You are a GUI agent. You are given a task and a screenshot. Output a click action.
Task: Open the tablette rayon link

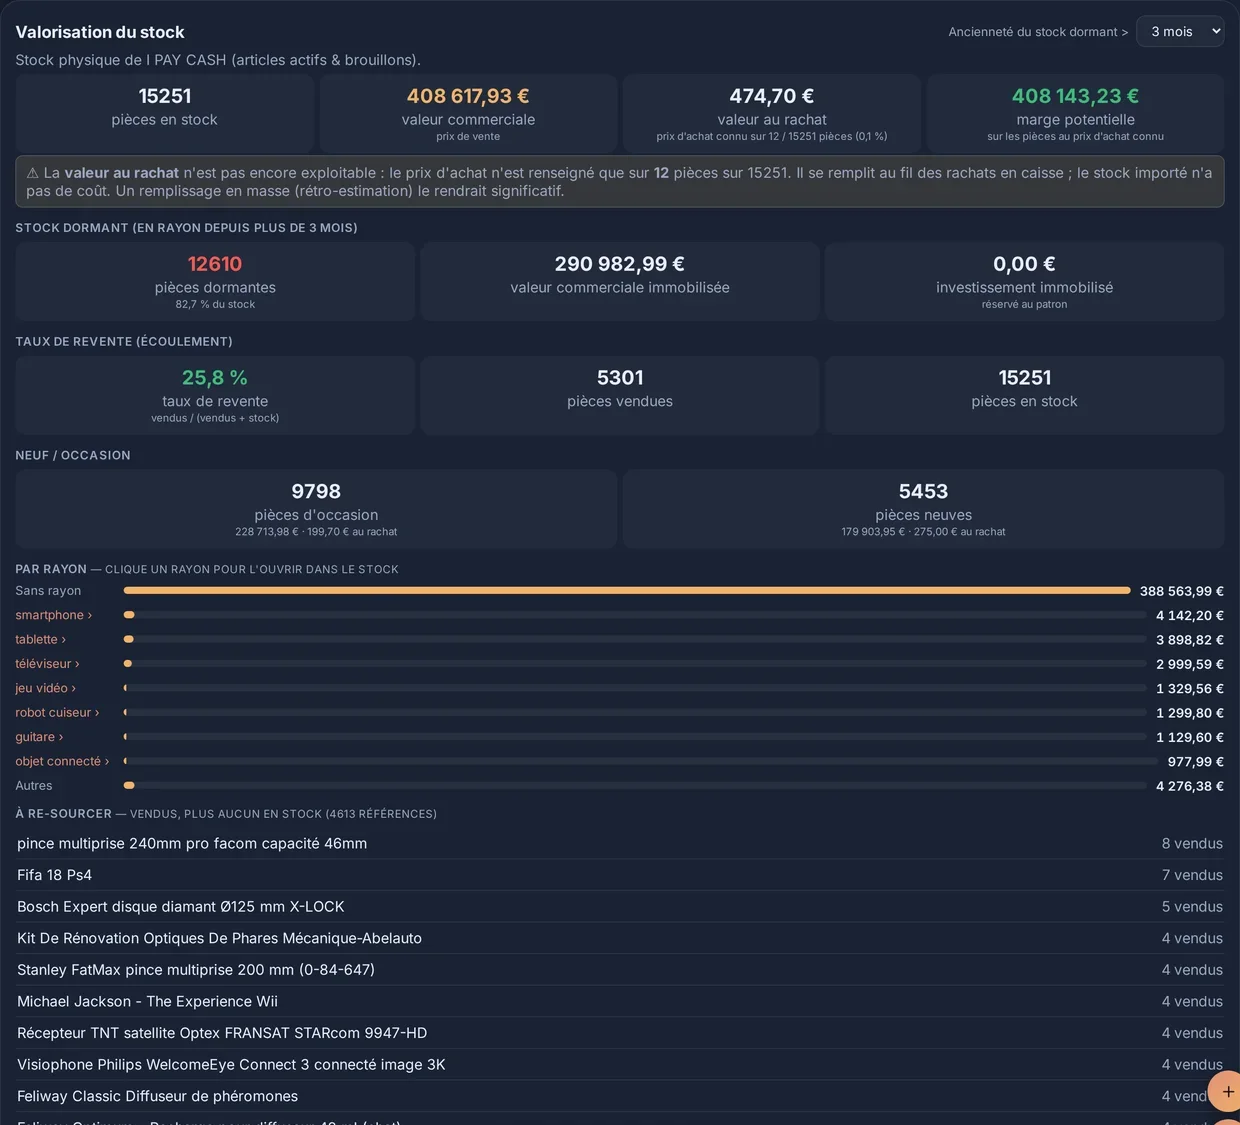point(40,639)
